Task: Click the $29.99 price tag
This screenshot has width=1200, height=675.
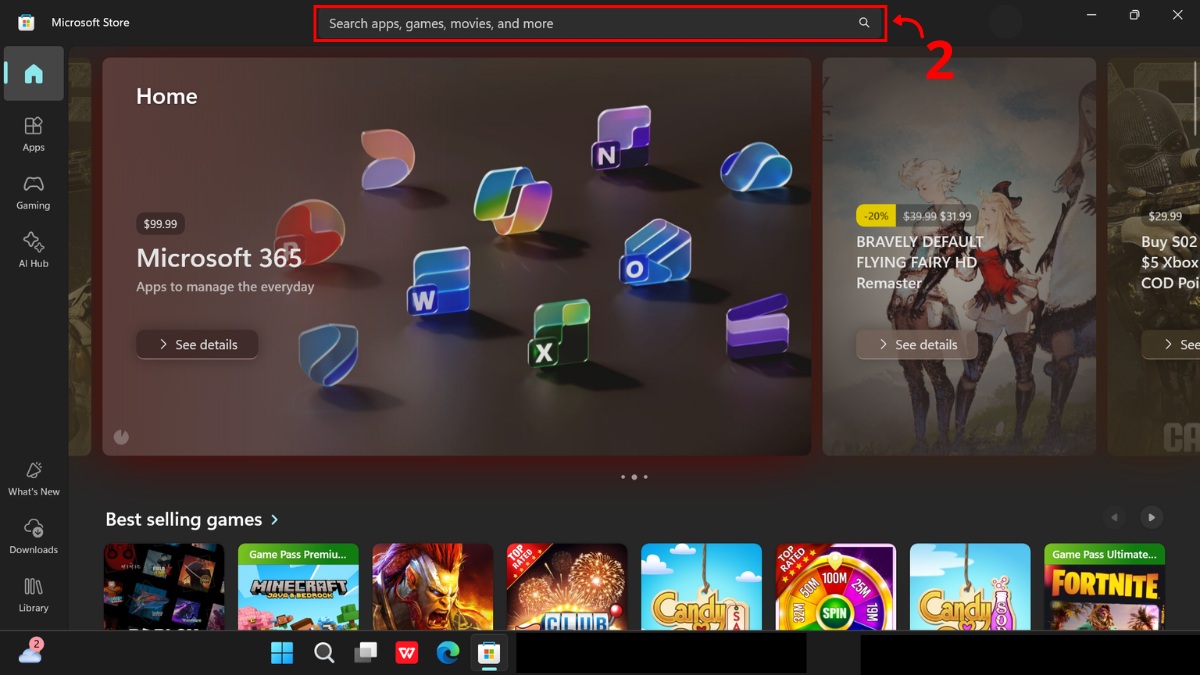Action: (x=1165, y=216)
